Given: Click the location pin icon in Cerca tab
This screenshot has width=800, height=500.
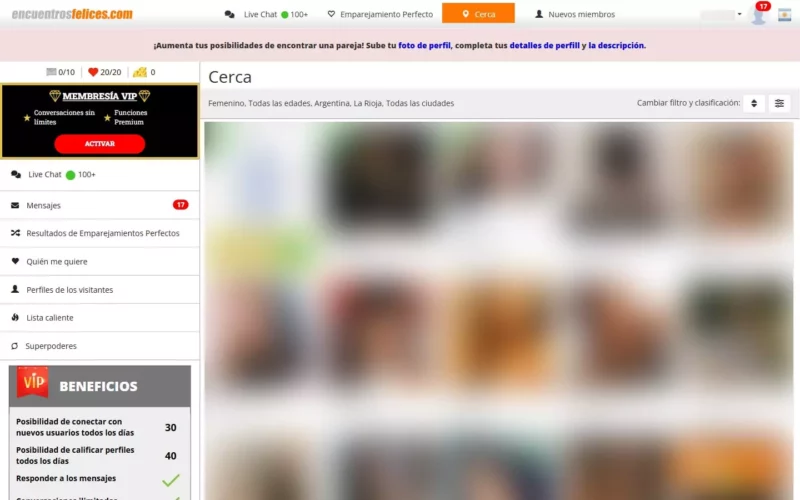Looking at the screenshot, I should pos(465,14).
